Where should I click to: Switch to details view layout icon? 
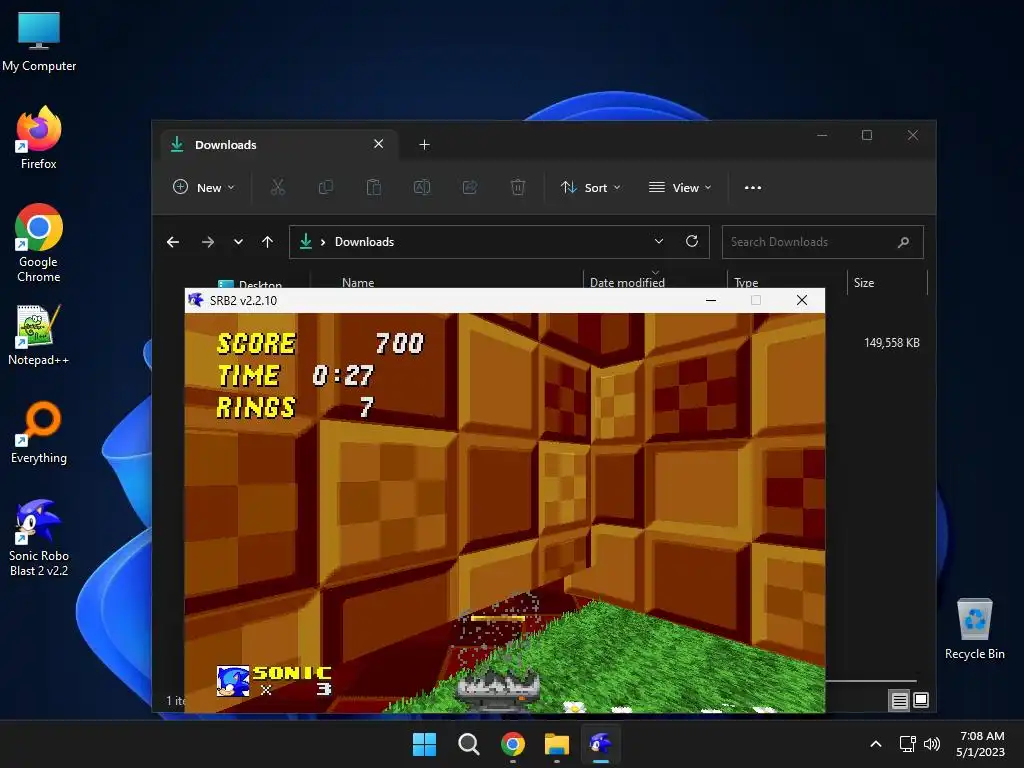pyautogui.click(x=899, y=701)
